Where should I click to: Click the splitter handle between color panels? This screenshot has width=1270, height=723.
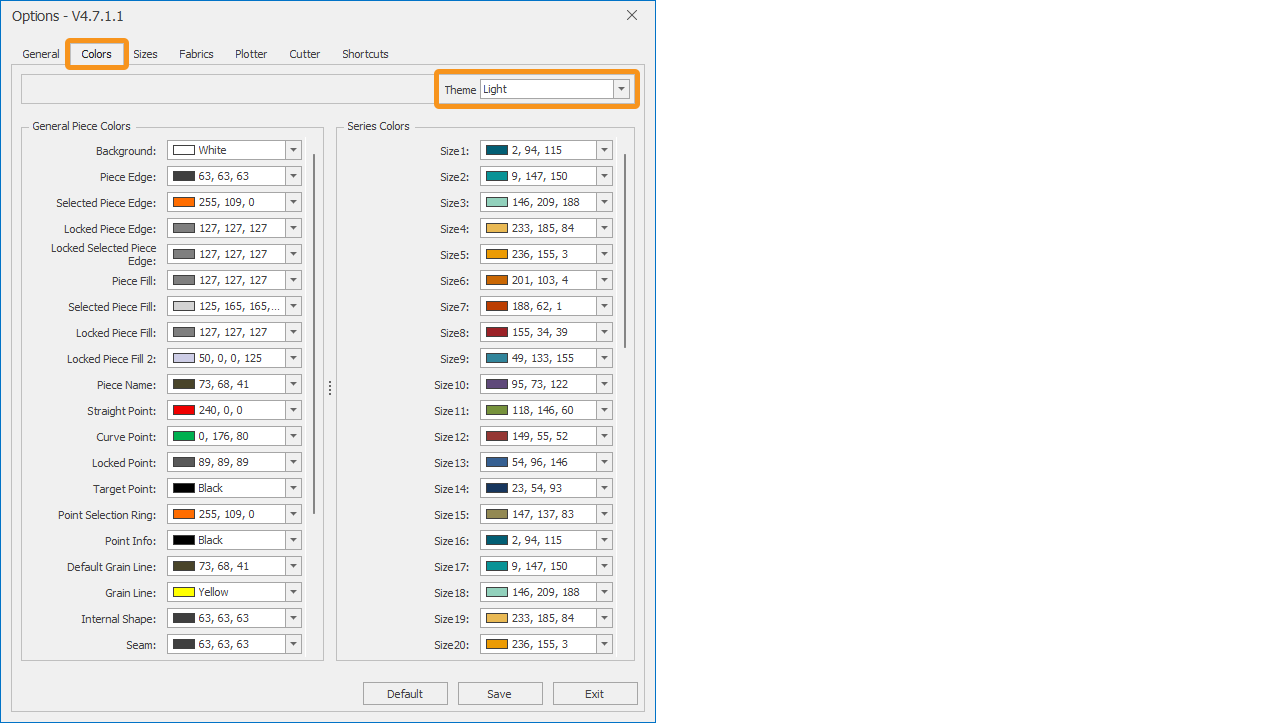point(330,388)
